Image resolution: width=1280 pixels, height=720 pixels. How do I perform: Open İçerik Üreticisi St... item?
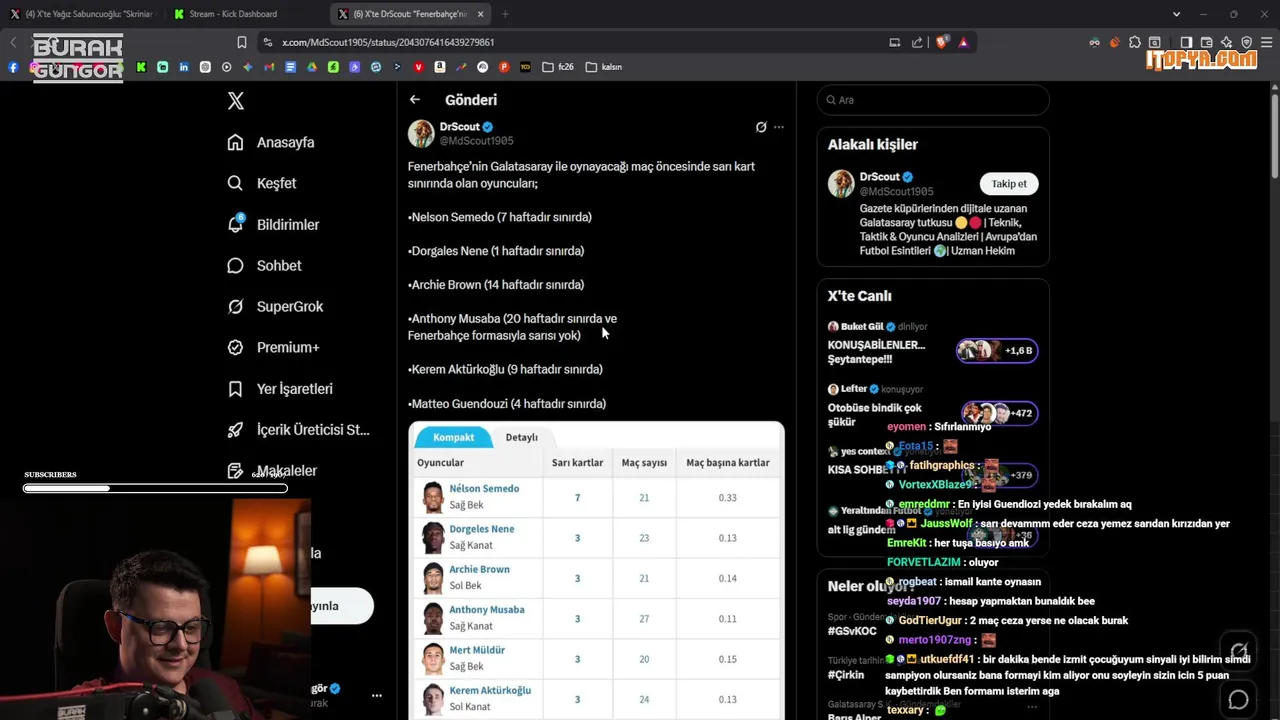tap(298, 429)
